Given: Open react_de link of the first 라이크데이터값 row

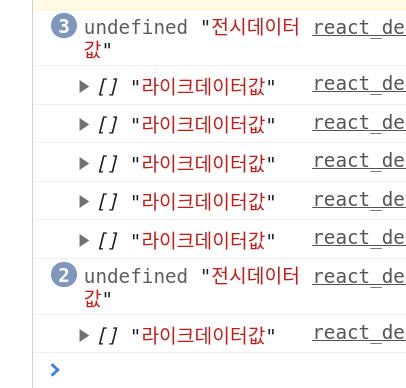Looking at the screenshot, I should 359,84.
